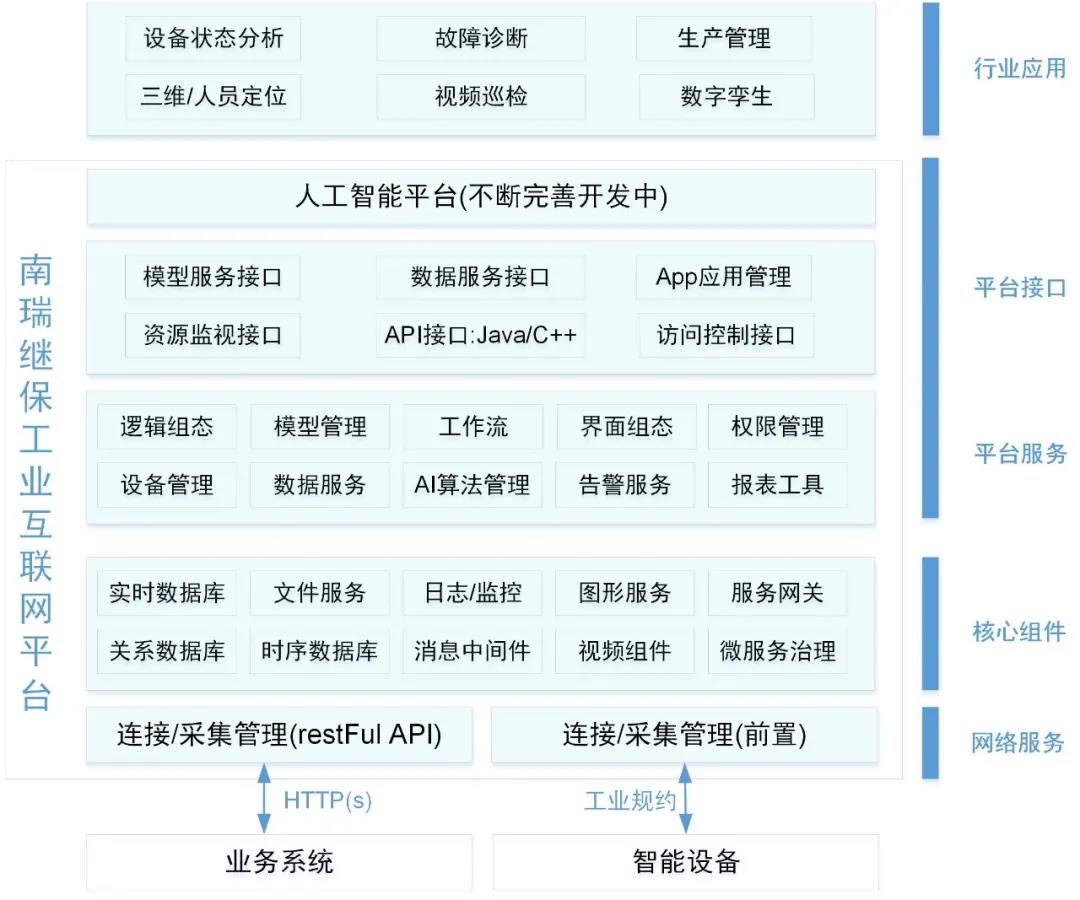Click the 连接/采集管理(前置) box

point(684,735)
